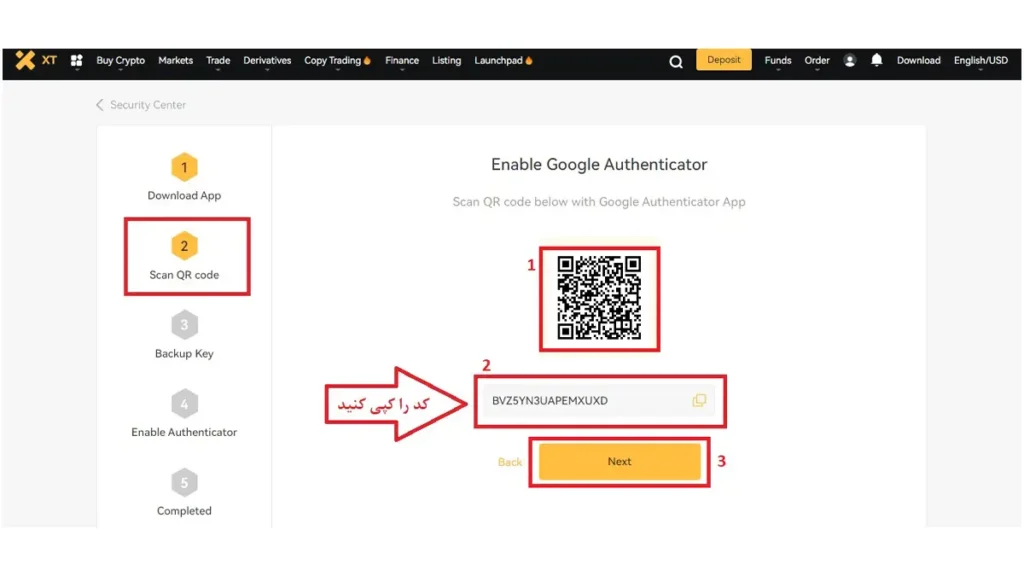
Task: Select step 5 Completed hexagon
Action: [x=184, y=483]
